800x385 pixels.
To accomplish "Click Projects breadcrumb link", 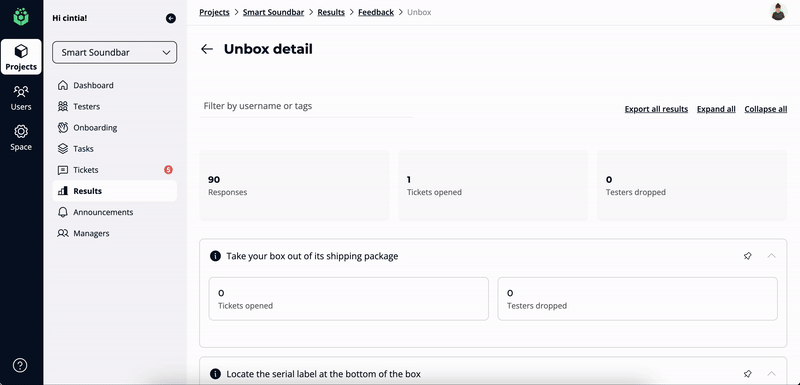I will 214,12.
